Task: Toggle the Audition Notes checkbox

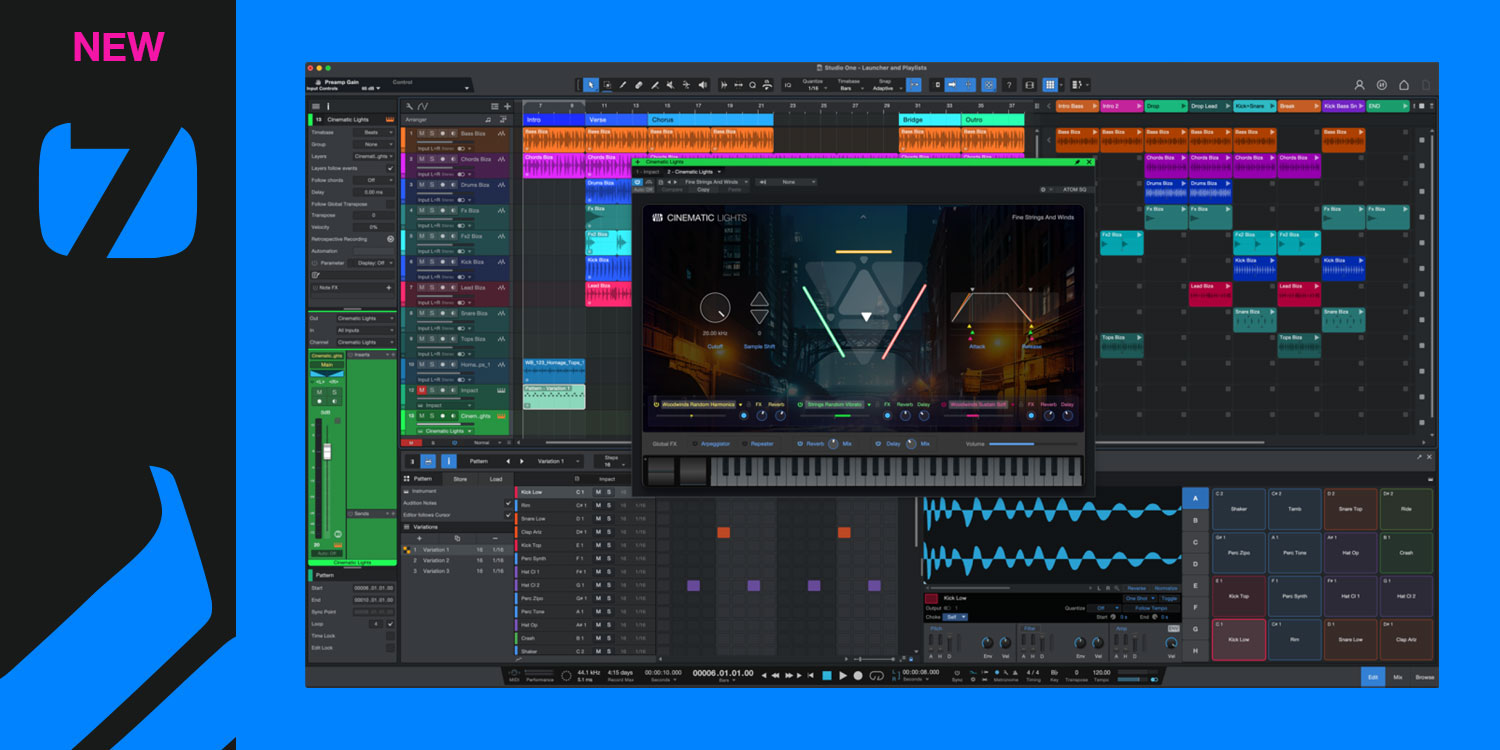Action: (x=508, y=503)
